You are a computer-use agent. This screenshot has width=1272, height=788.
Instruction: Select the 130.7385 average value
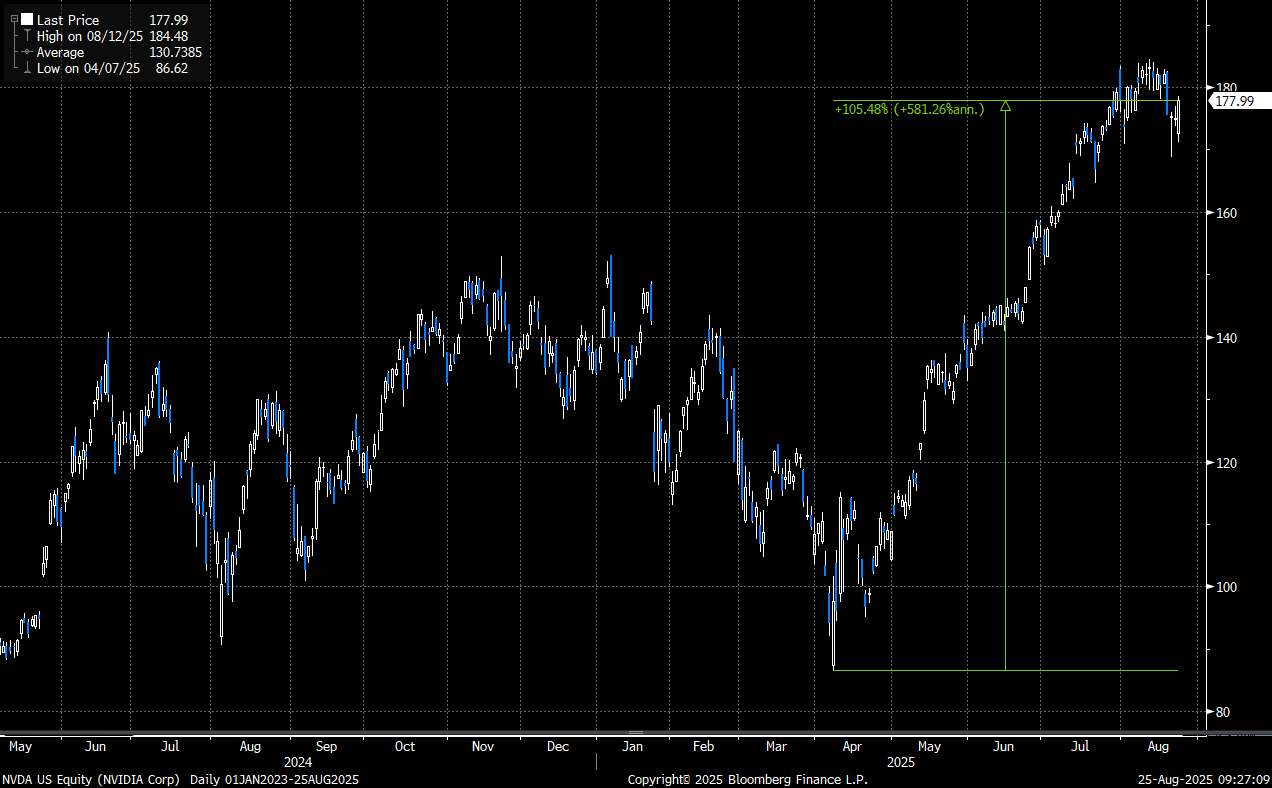click(x=174, y=52)
